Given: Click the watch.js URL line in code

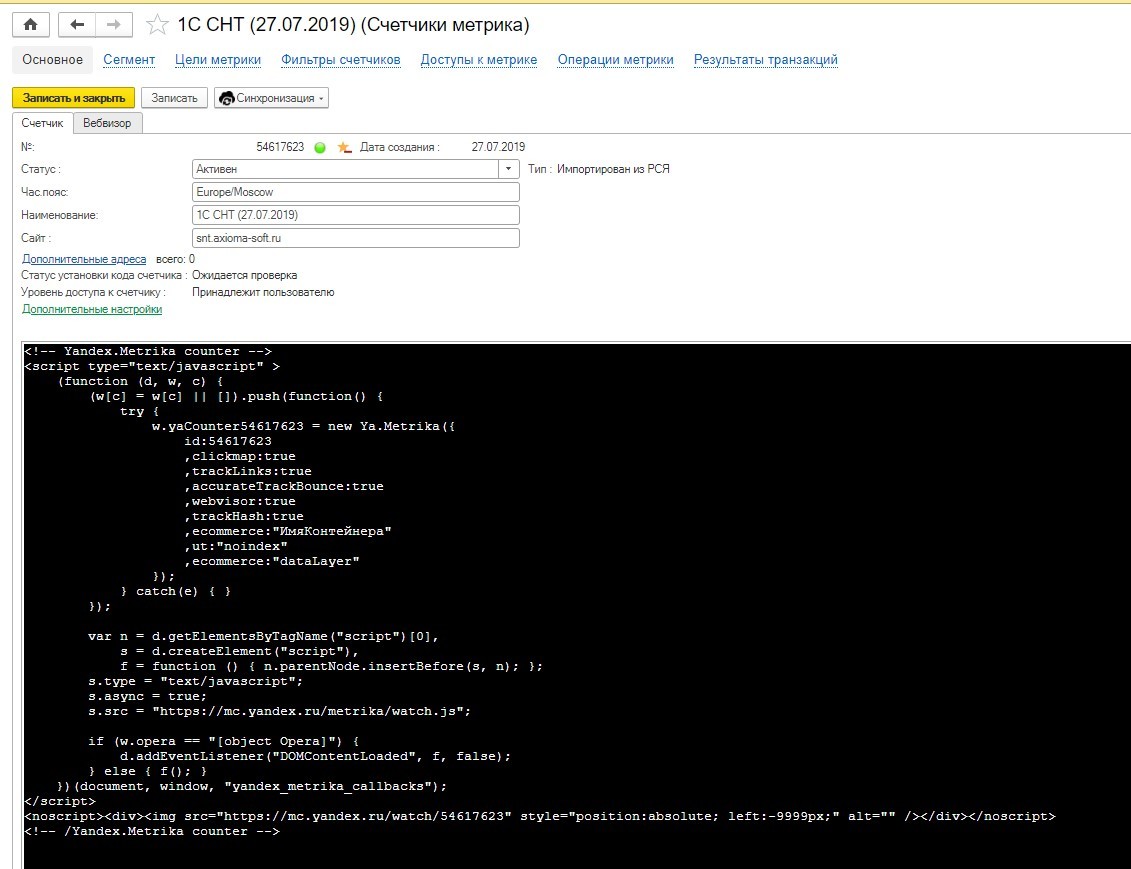Looking at the screenshot, I should [x=279, y=711].
